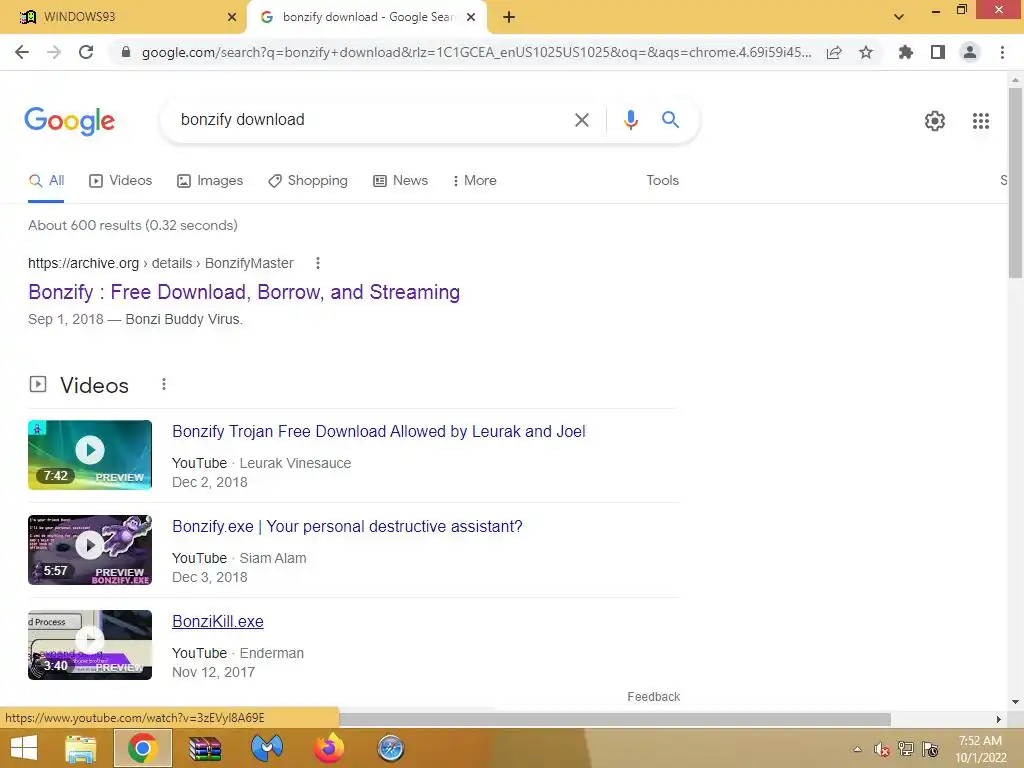The width and height of the screenshot is (1024, 768).
Task: Run search with the magnifier icon
Action: [670, 120]
